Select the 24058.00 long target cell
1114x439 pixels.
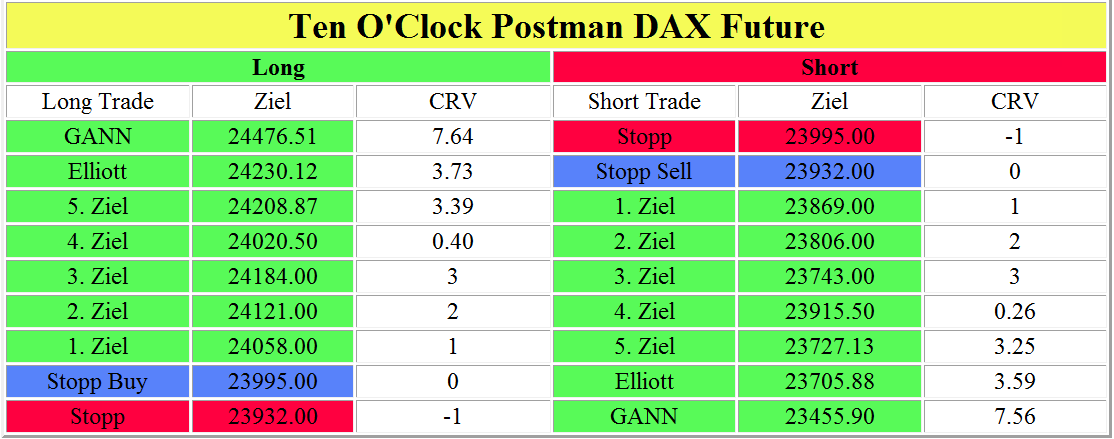(x=273, y=347)
